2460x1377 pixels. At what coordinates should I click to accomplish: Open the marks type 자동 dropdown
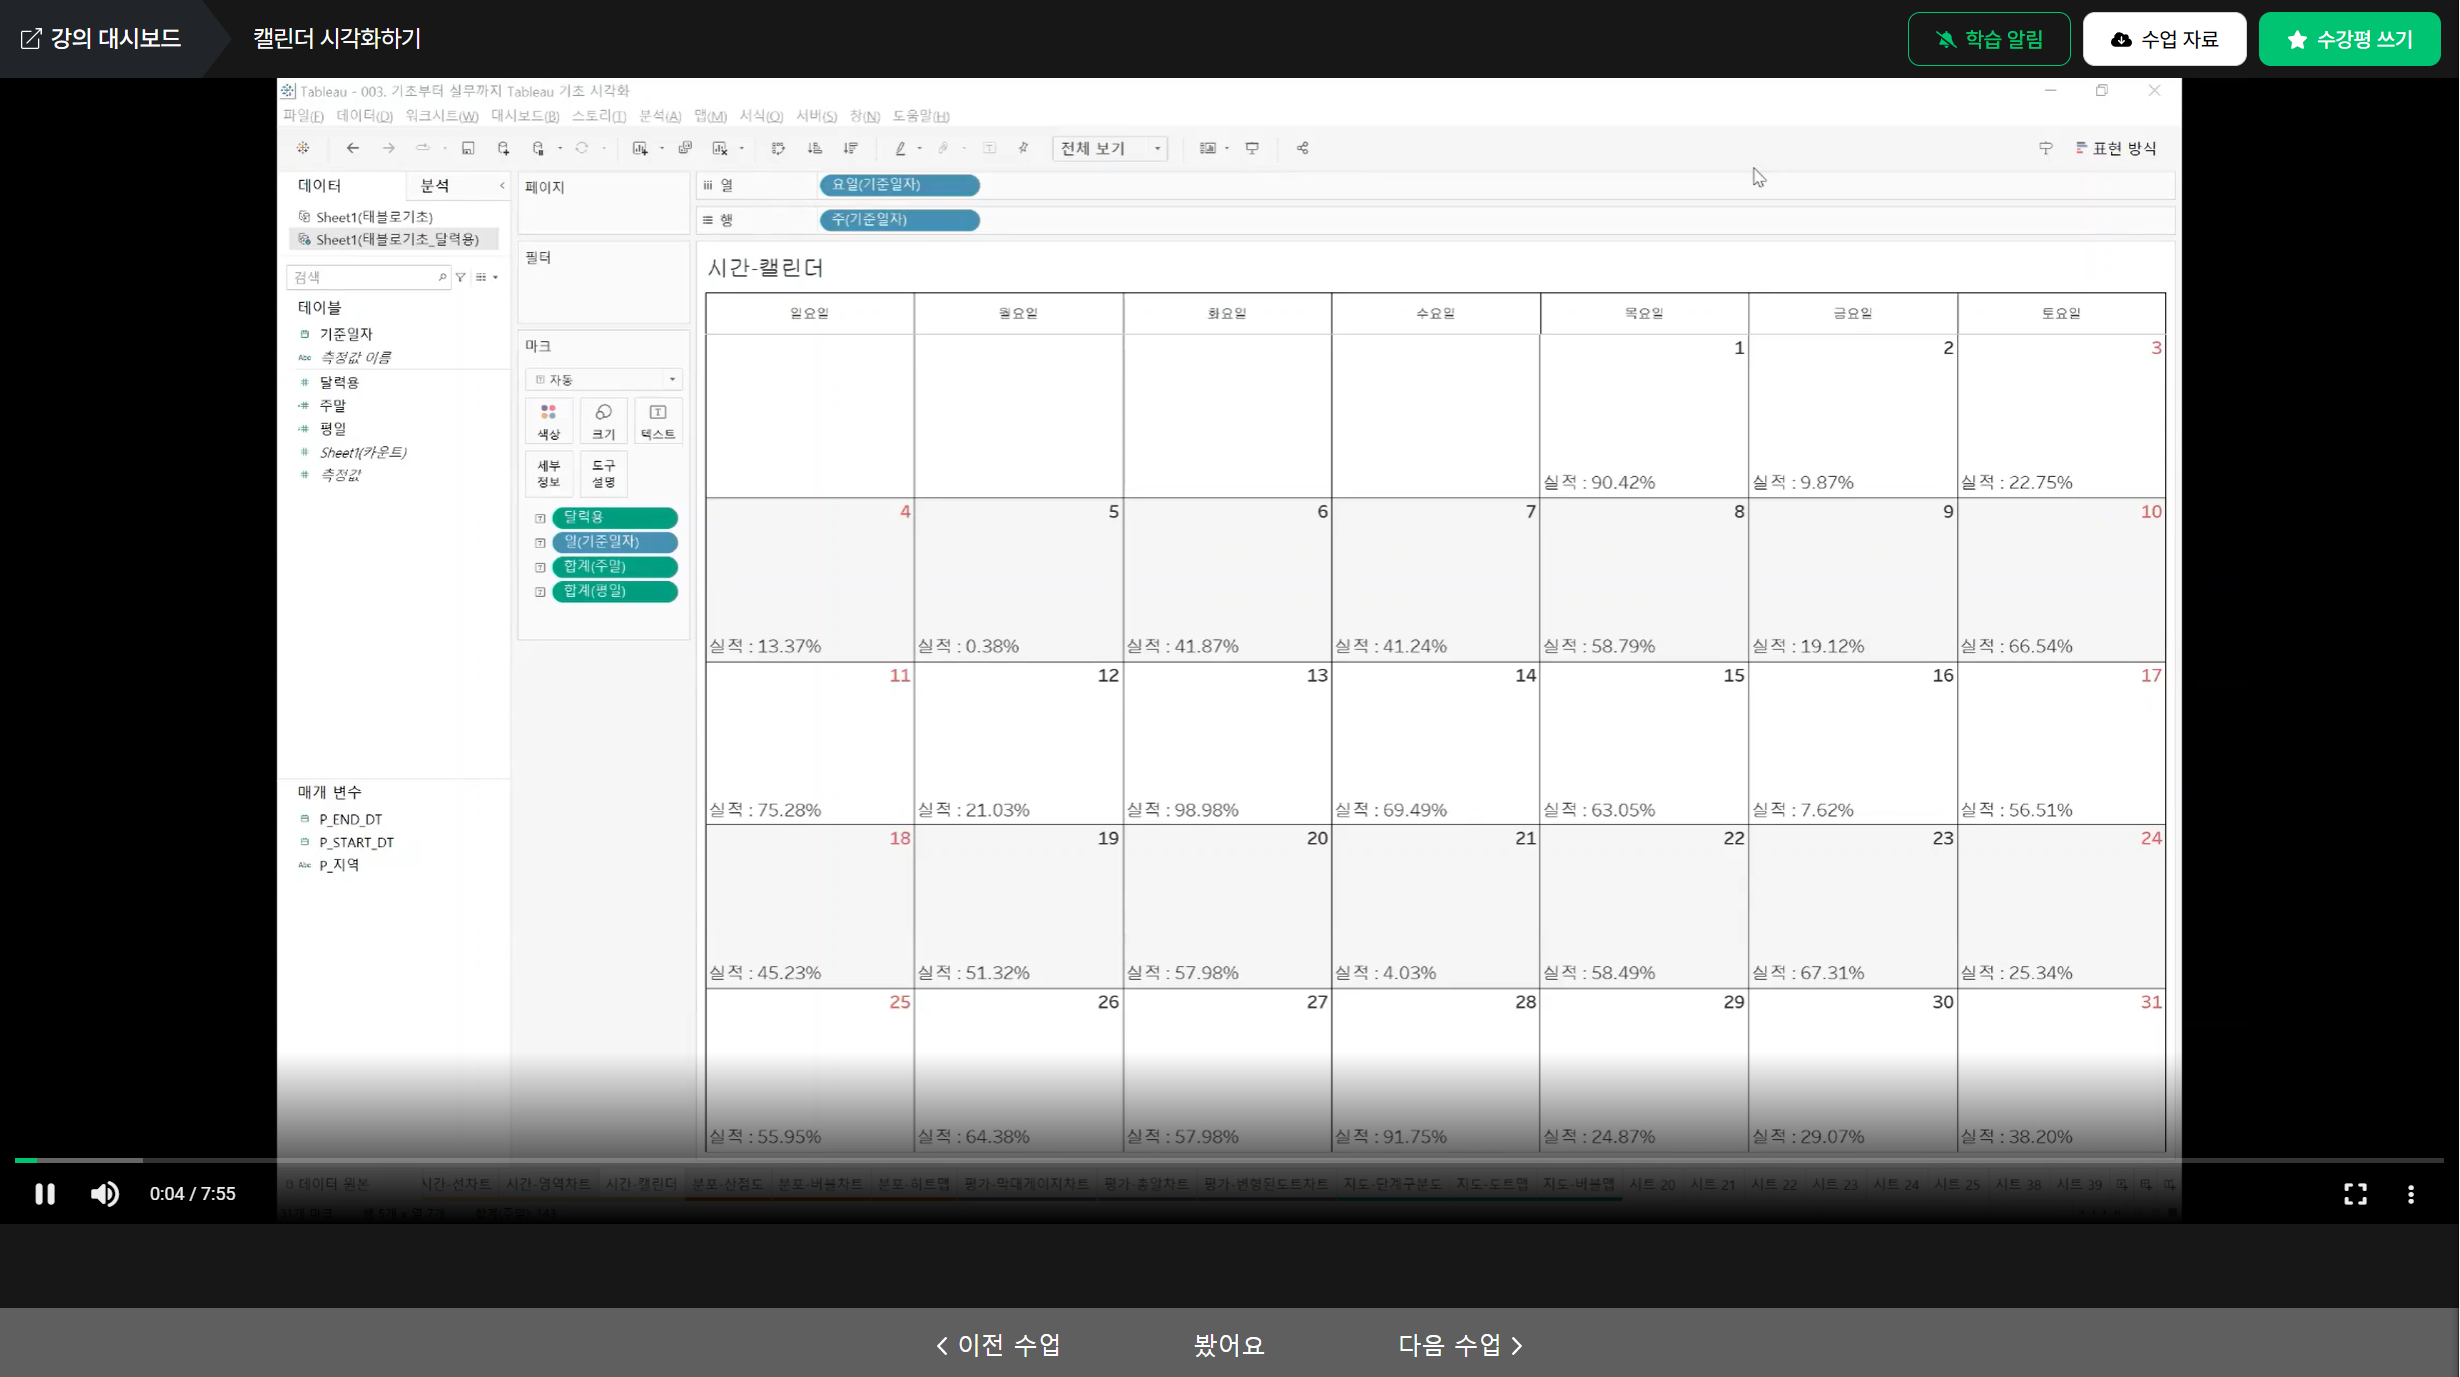pyautogui.click(x=604, y=380)
